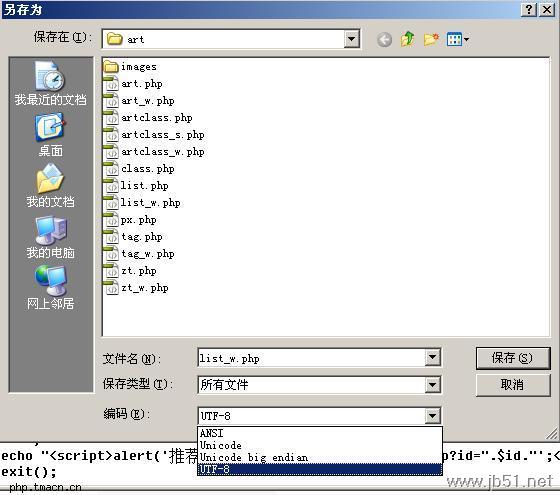Image resolution: width=560 pixels, height=495 pixels.
Task: Choose UTF-8 encoding in the list
Action: click(x=320, y=469)
